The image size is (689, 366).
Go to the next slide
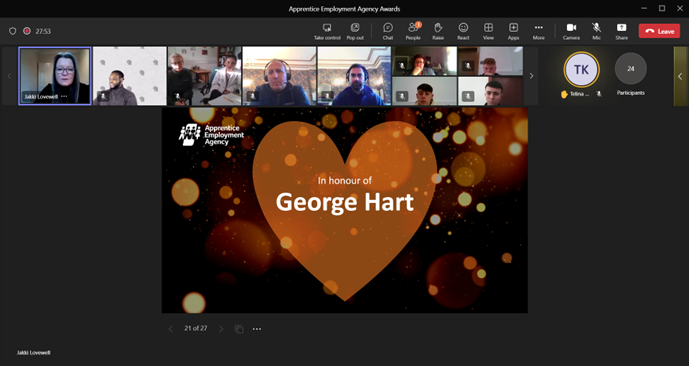221,329
